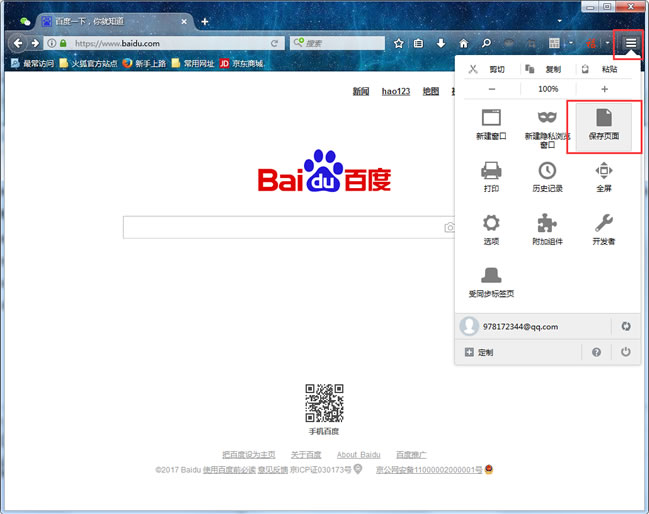Open Add-ons (附加组件) puzzle icon
The width and height of the screenshot is (649, 514).
click(x=547, y=223)
